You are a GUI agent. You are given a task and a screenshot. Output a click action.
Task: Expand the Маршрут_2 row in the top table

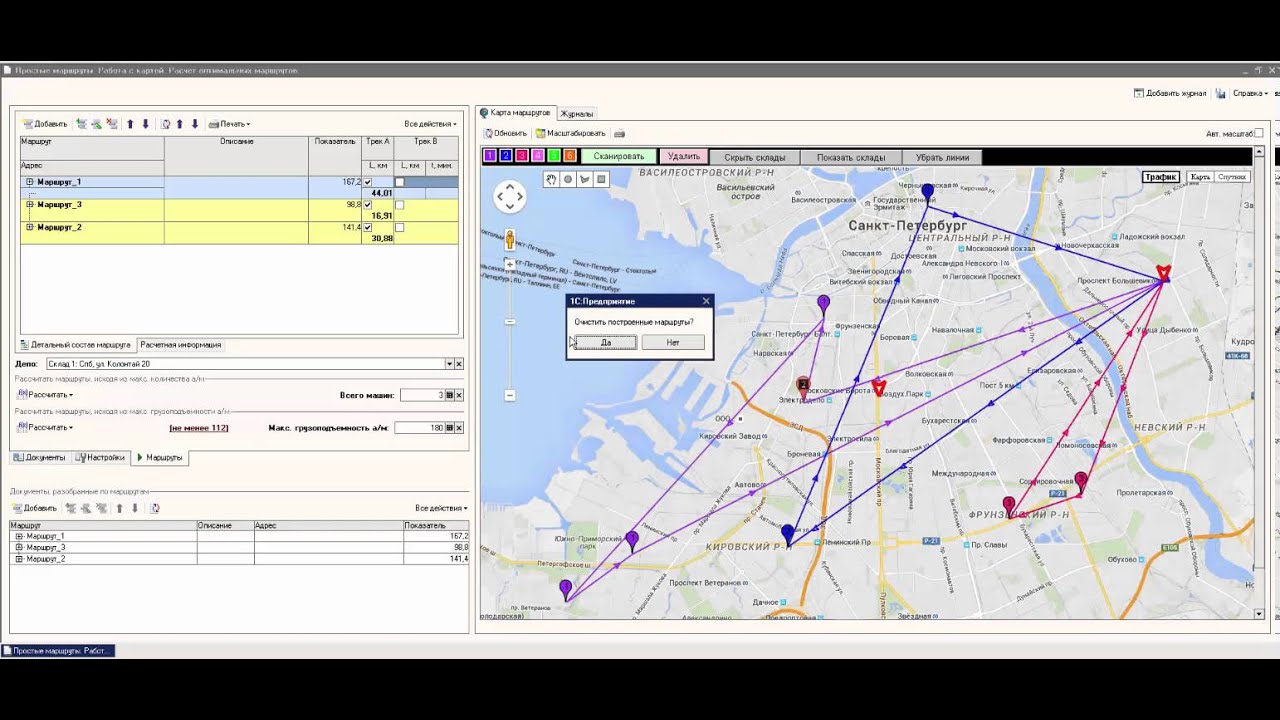coord(30,227)
